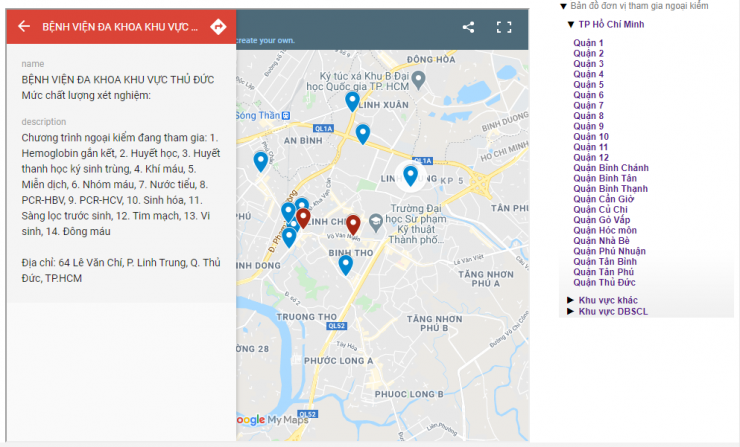
Task: Click the gray marker for Trường Đại học Sư phạm
Action: coord(375,220)
